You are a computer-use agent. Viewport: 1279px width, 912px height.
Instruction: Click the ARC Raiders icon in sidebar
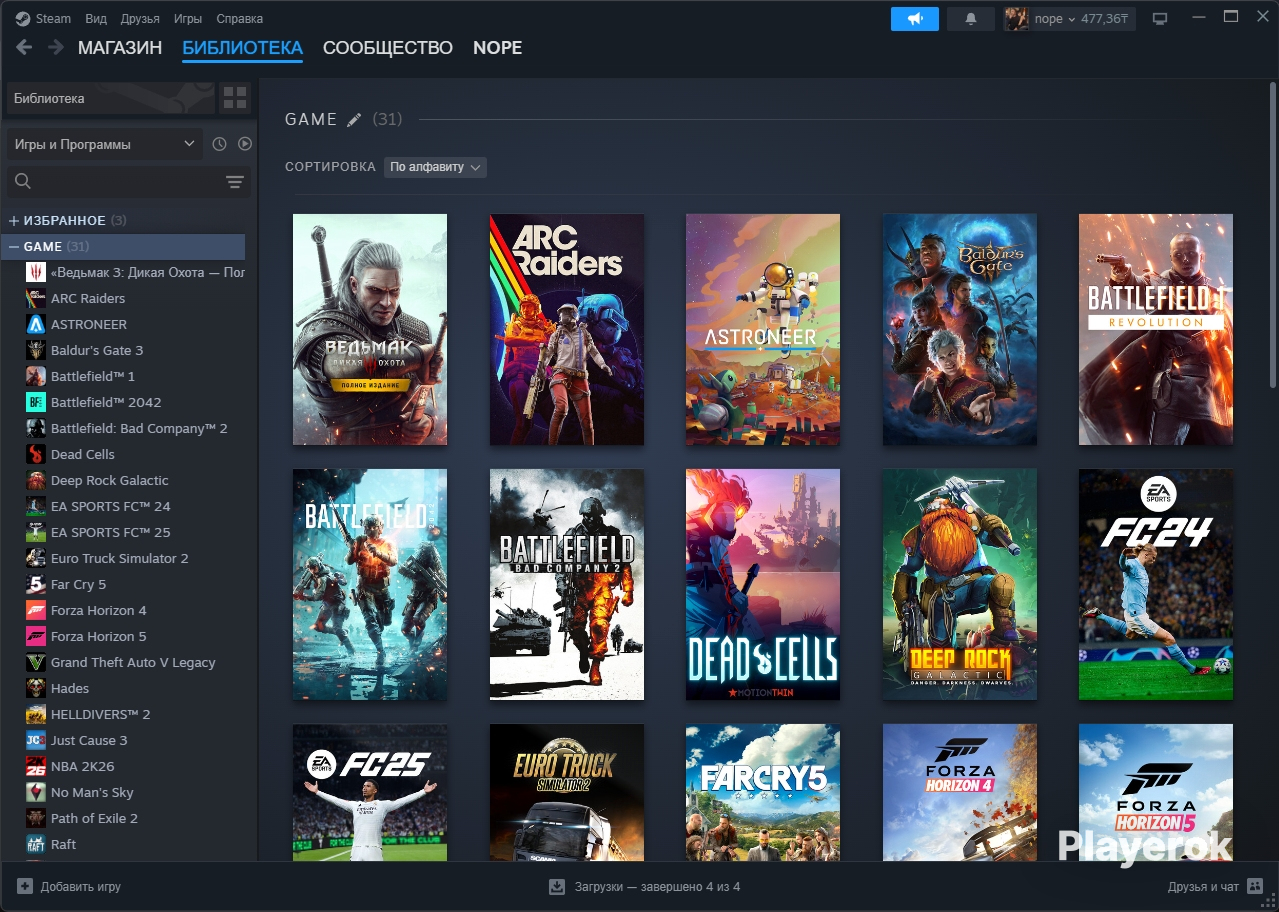[35, 298]
